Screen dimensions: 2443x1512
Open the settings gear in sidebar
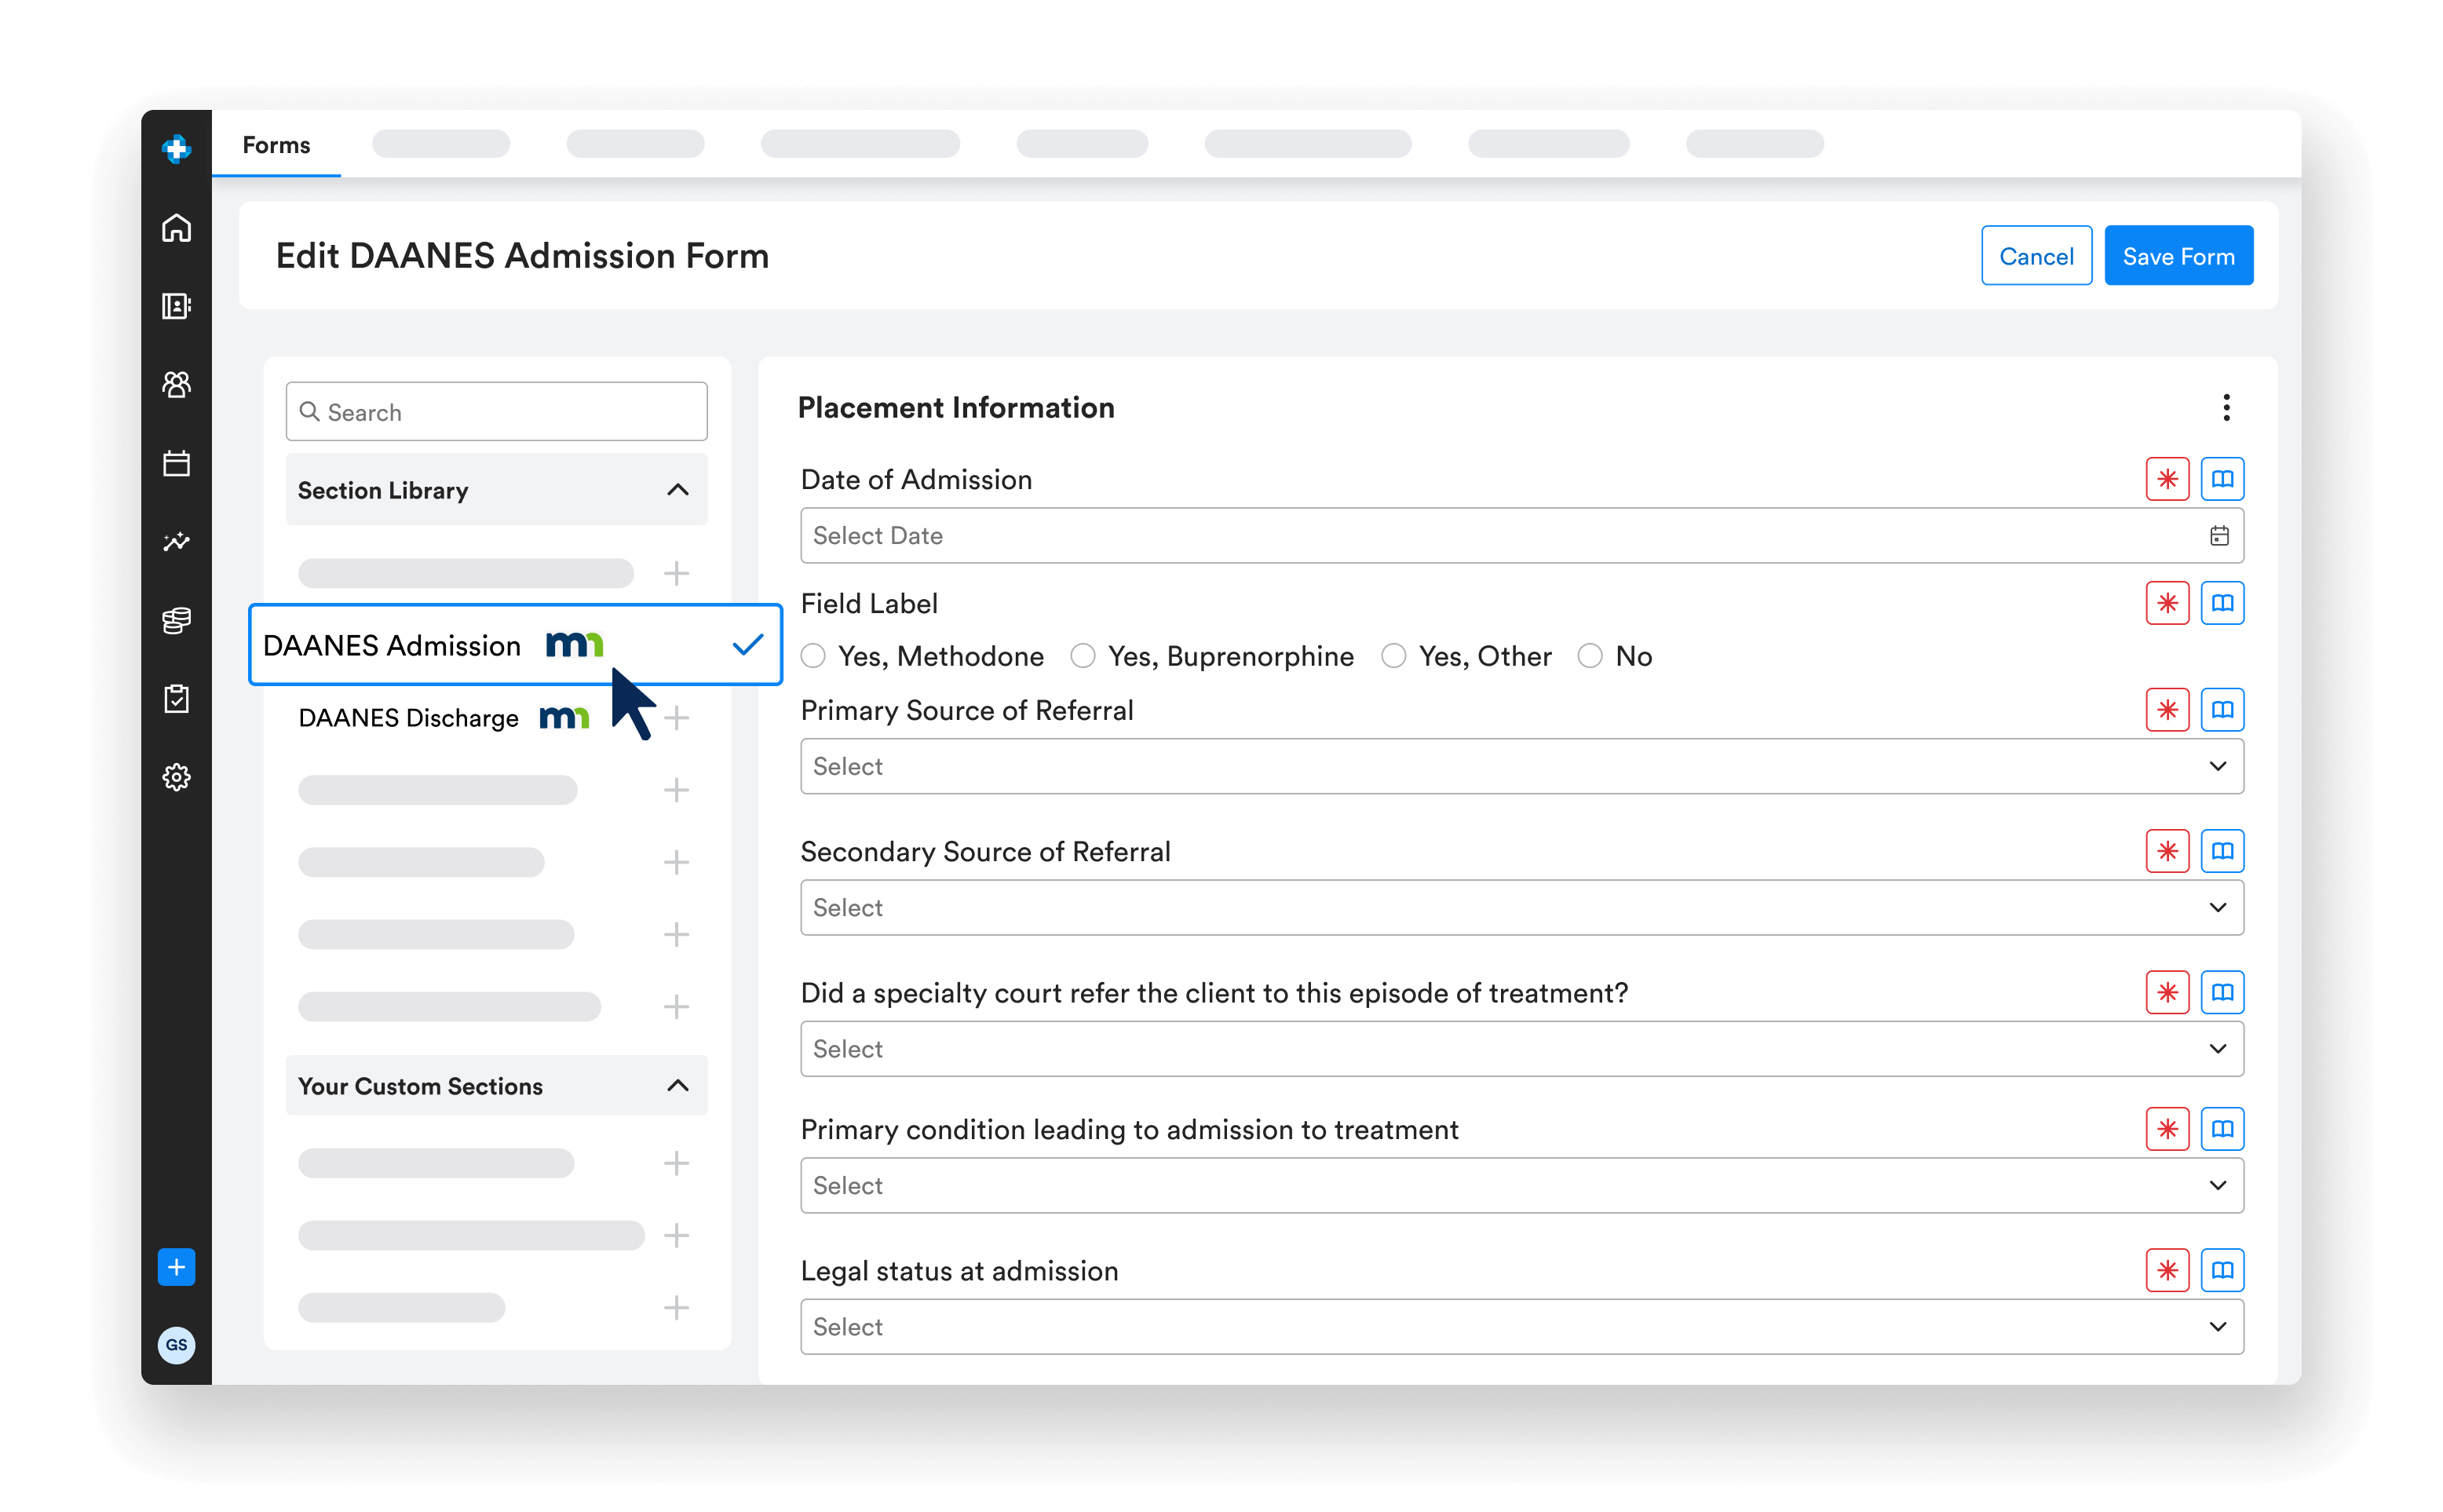[176, 777]
